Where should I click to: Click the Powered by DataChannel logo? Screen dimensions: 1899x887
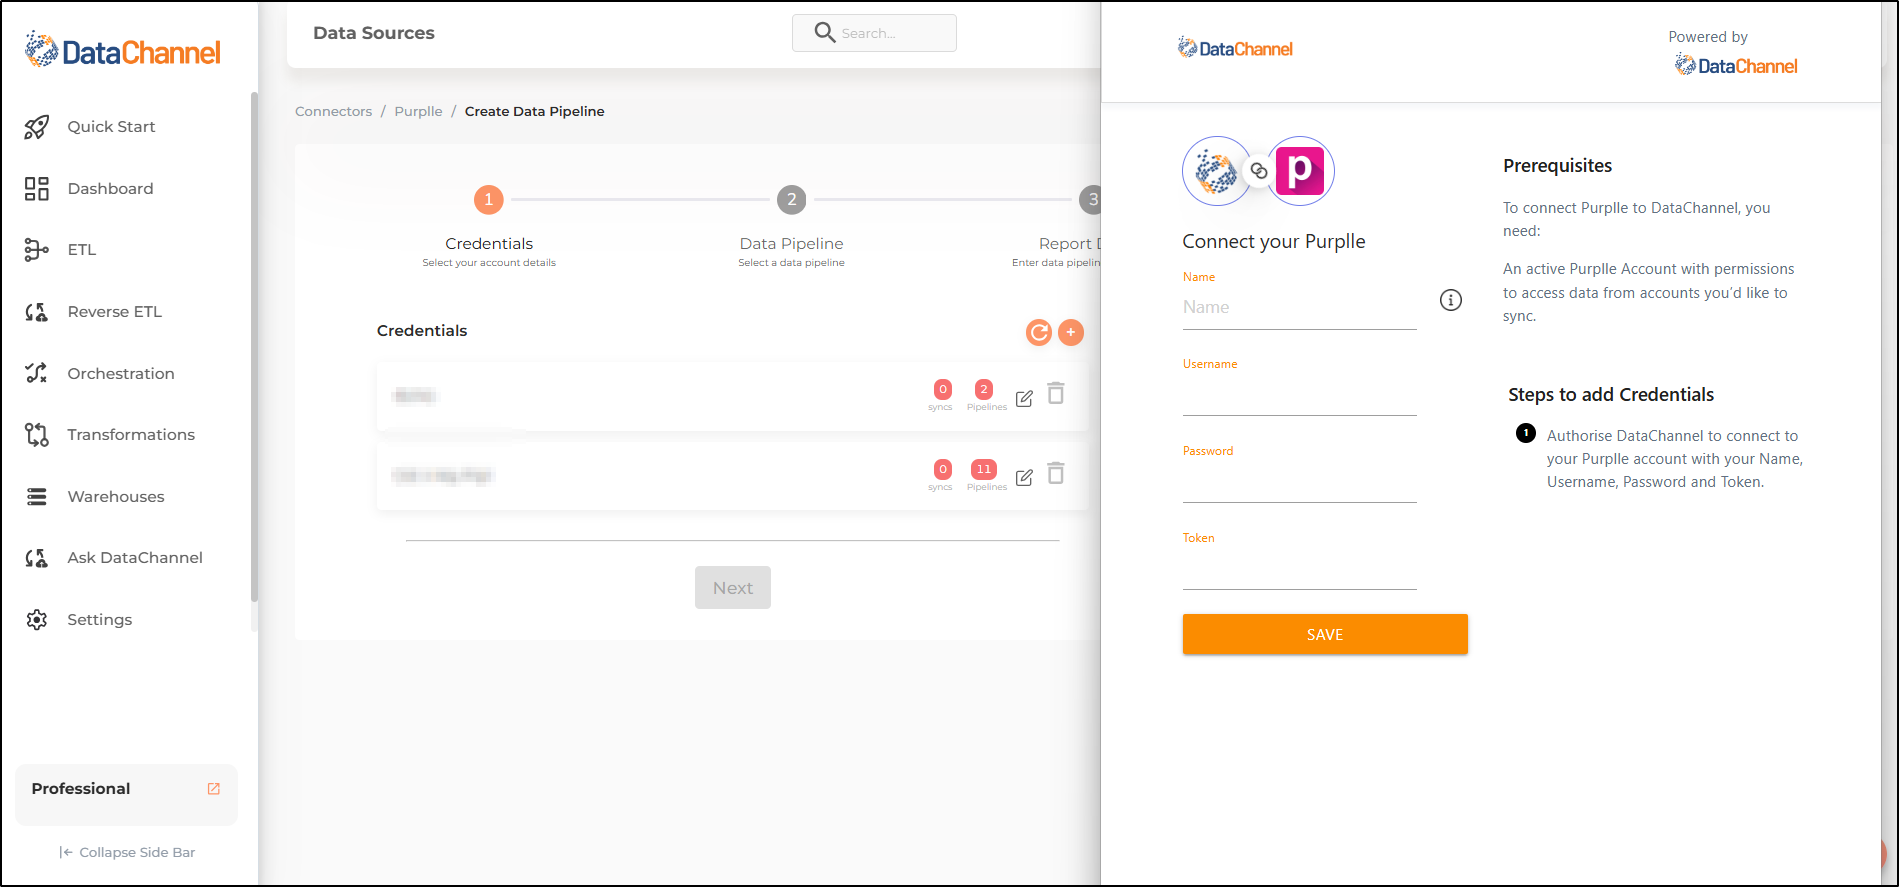(1736, 66)
